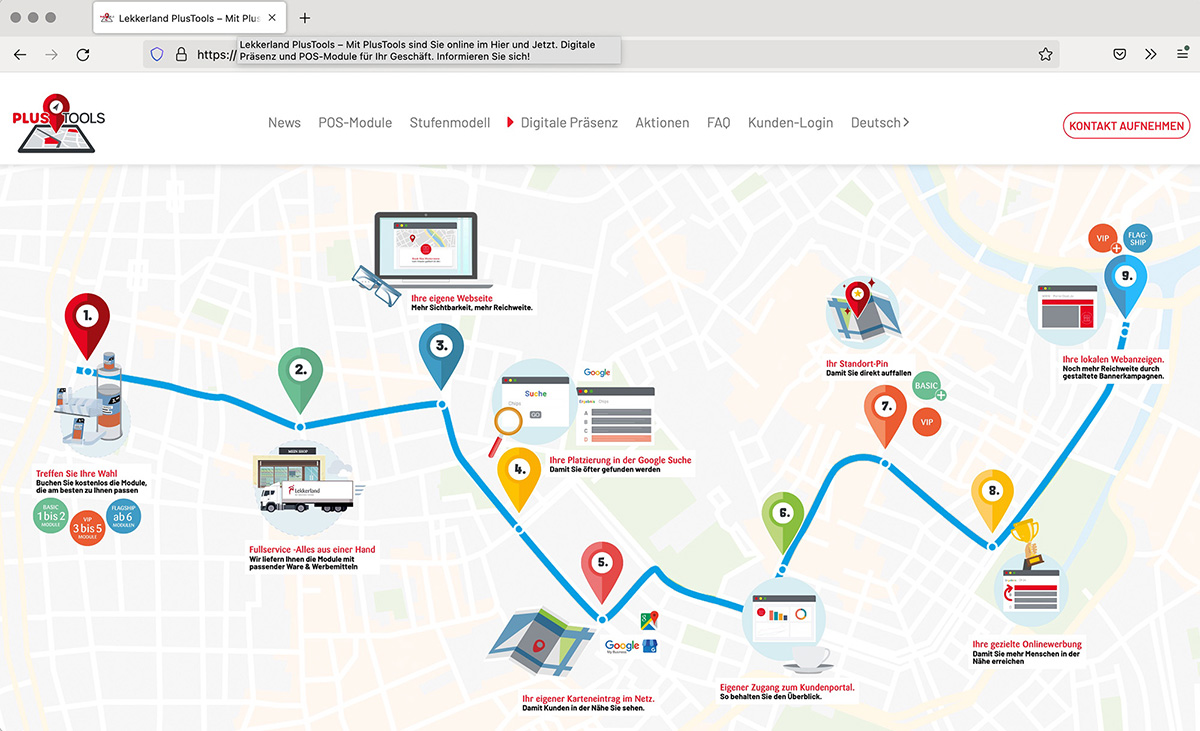Open the tracking protection shield icon
This screenshot has width=1200, height=731.
click(157, 55)
